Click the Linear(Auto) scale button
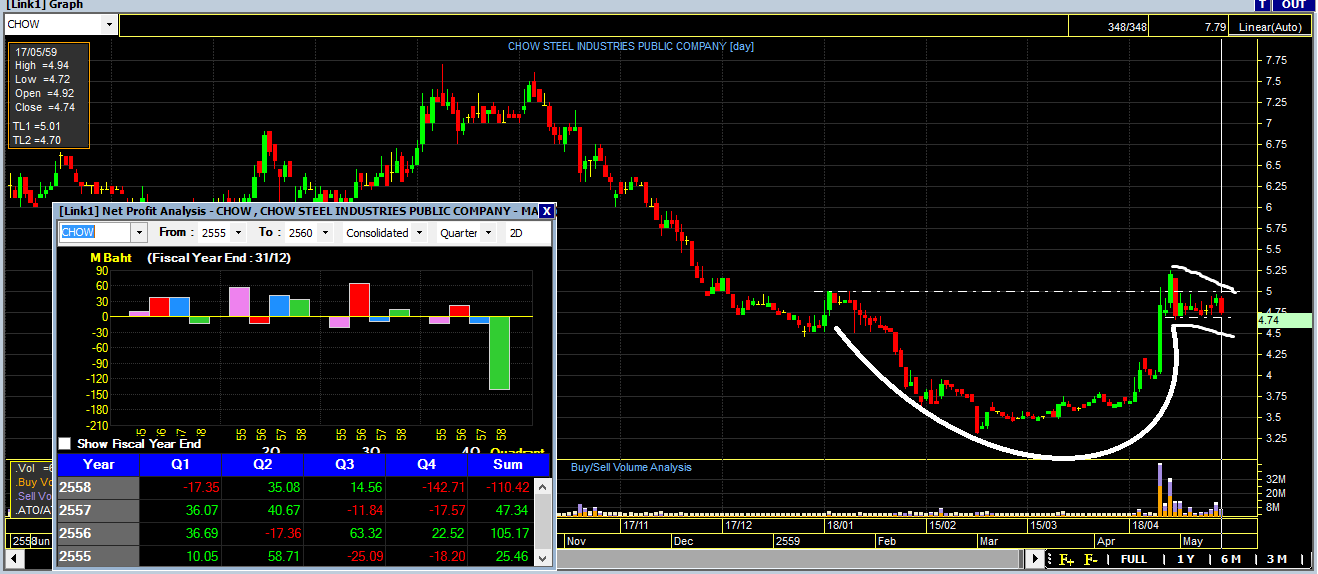 (1270, 27)
